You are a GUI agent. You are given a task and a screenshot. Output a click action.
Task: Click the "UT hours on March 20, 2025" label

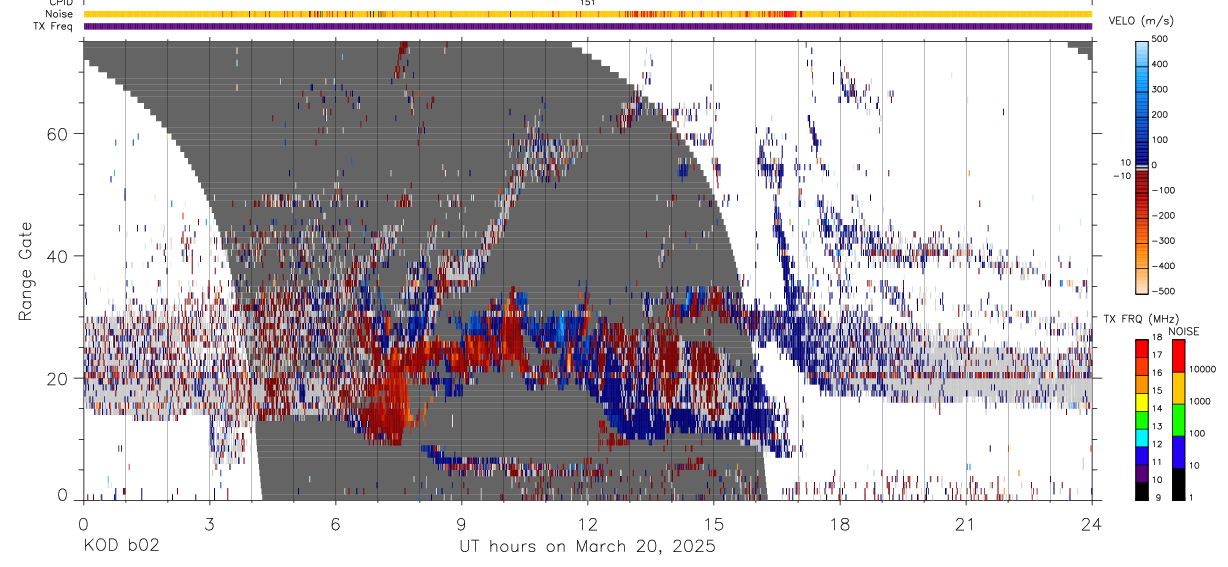point(587,547)
